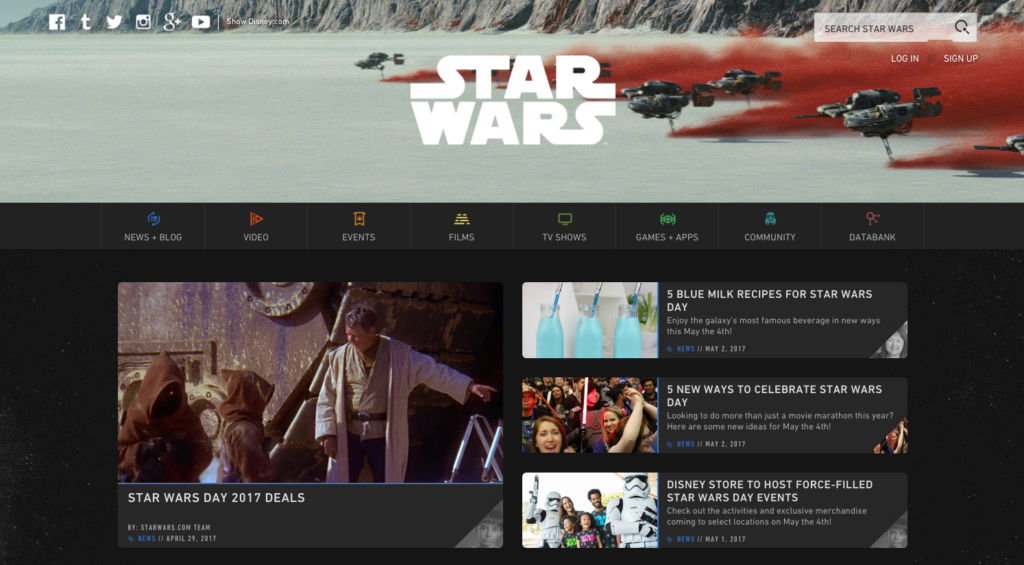Open the stormtroopers family thumbnail
Viewport: 1024px width, 565px height.
[x=590, y=510]
